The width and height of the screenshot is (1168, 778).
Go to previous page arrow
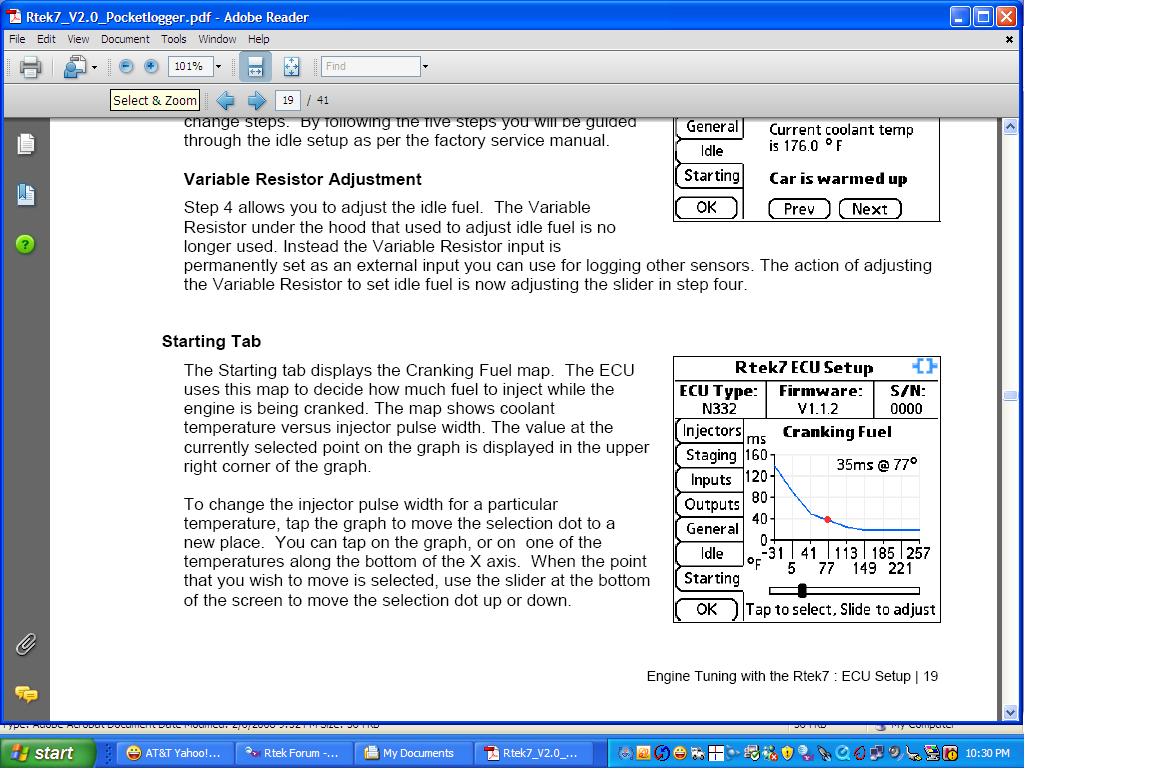[226, 100]
